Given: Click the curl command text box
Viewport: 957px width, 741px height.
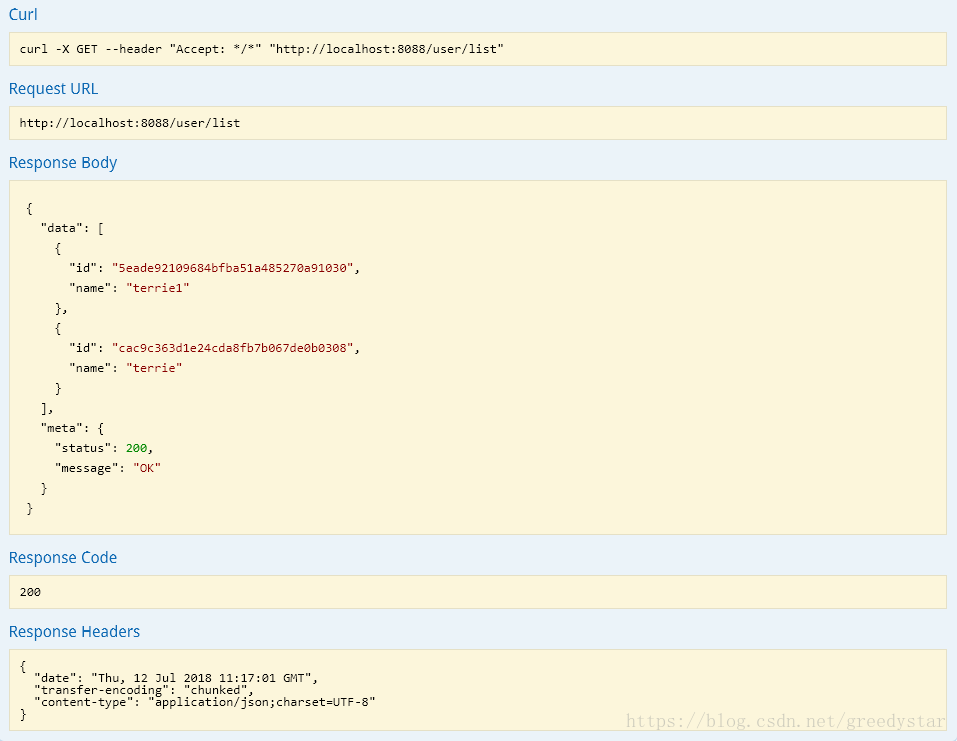Looking at the screenshot, I should pyautogui.click(x=478, y=49).
